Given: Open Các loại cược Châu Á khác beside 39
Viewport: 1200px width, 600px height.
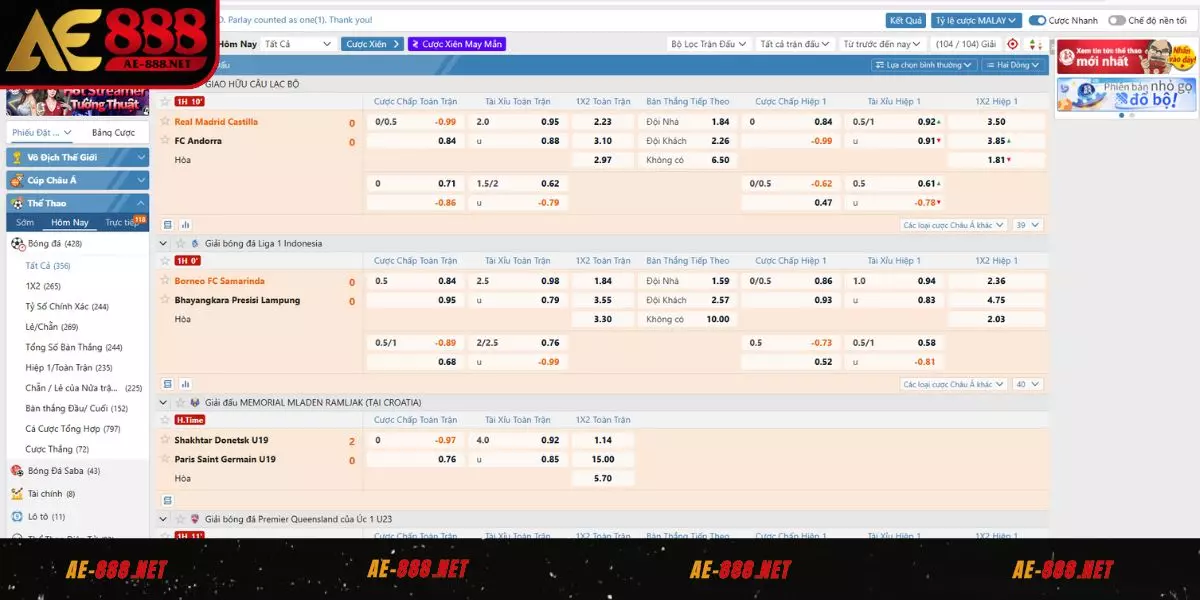Looking at the screenshot, I should tap(952, 225).
